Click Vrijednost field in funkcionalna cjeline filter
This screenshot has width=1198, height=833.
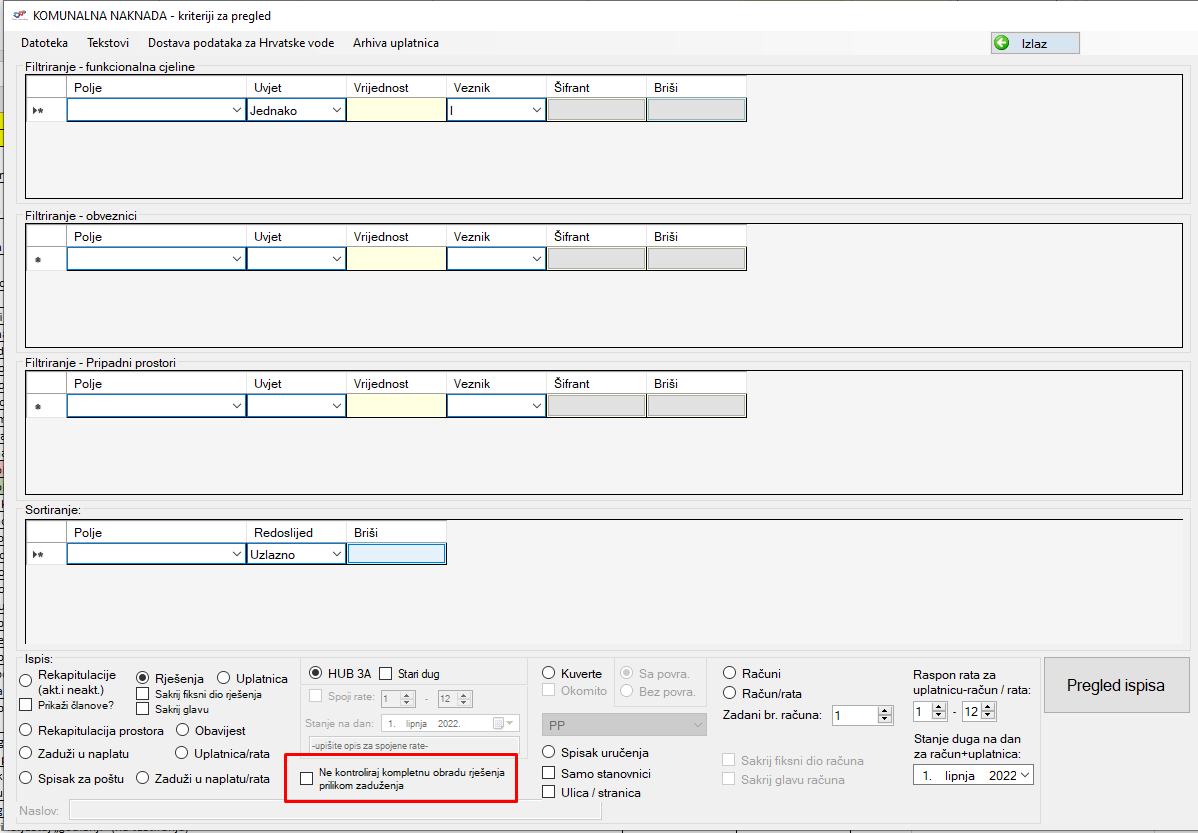[396, 111]
